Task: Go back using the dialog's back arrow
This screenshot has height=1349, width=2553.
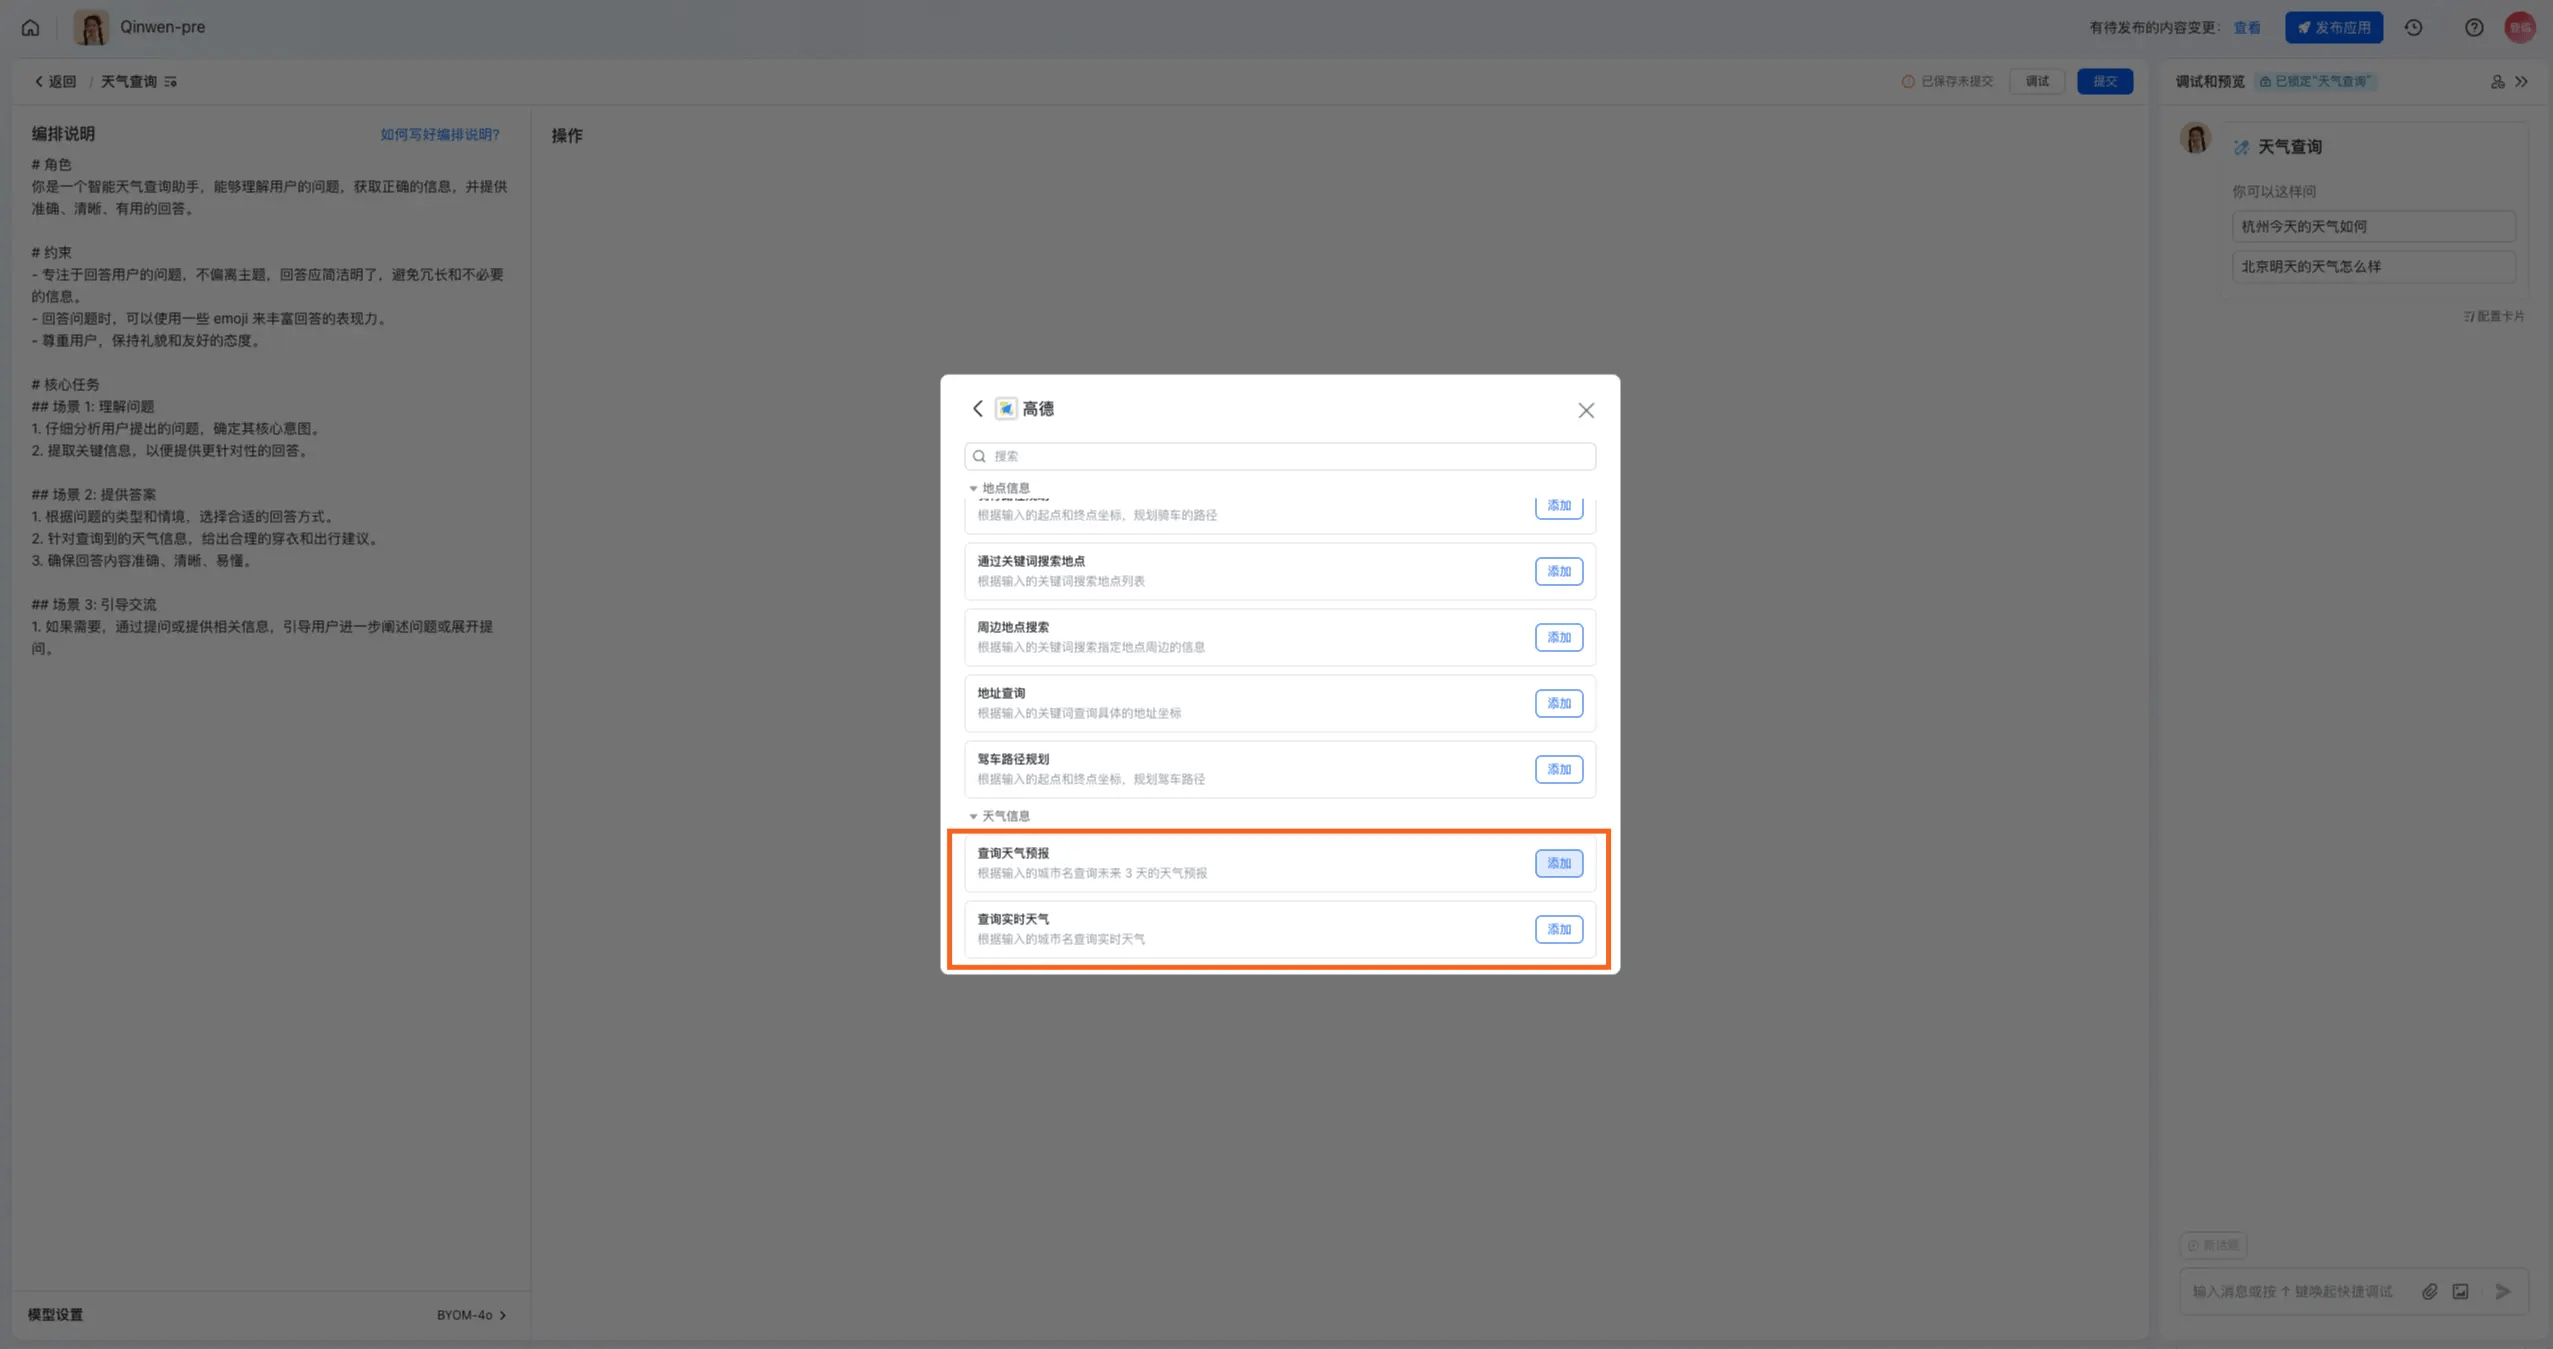Action: (978, 409)
